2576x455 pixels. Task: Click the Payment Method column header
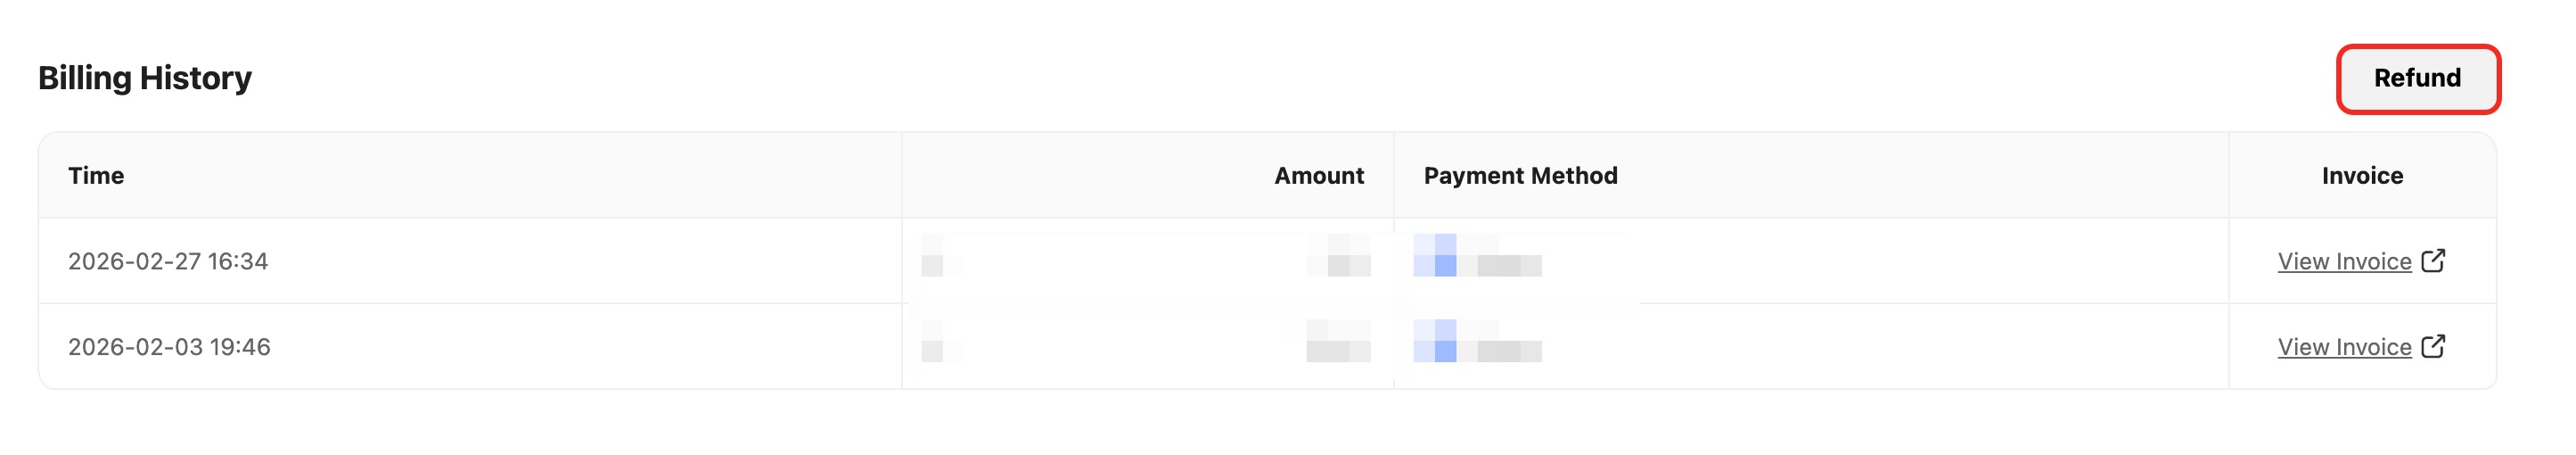coord(1520,176)
